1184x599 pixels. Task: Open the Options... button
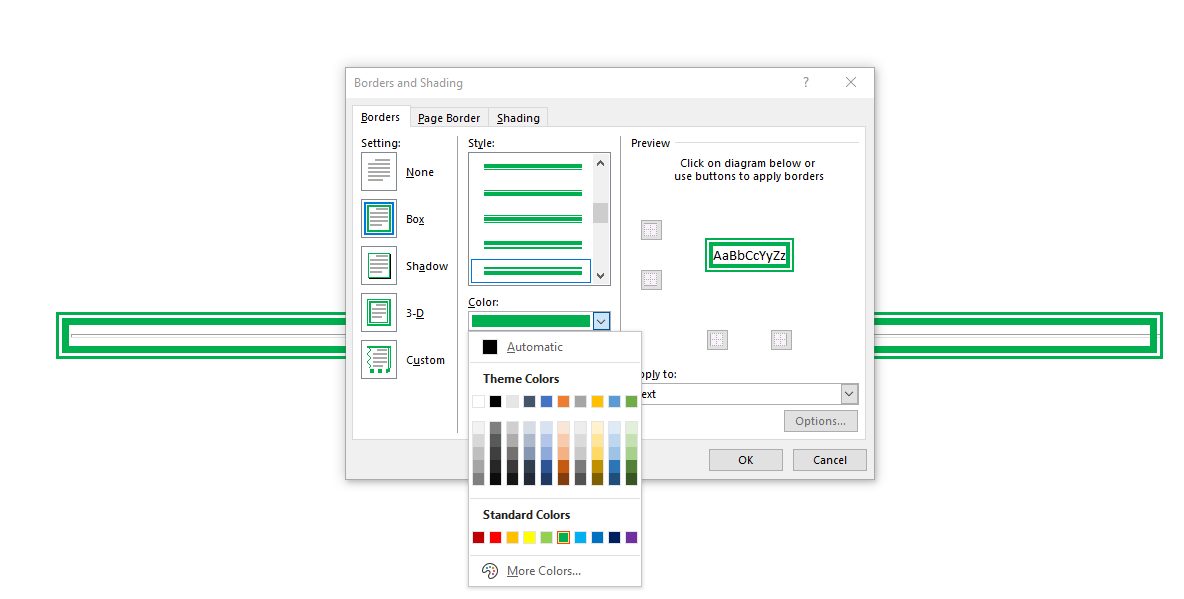[820, 421]
